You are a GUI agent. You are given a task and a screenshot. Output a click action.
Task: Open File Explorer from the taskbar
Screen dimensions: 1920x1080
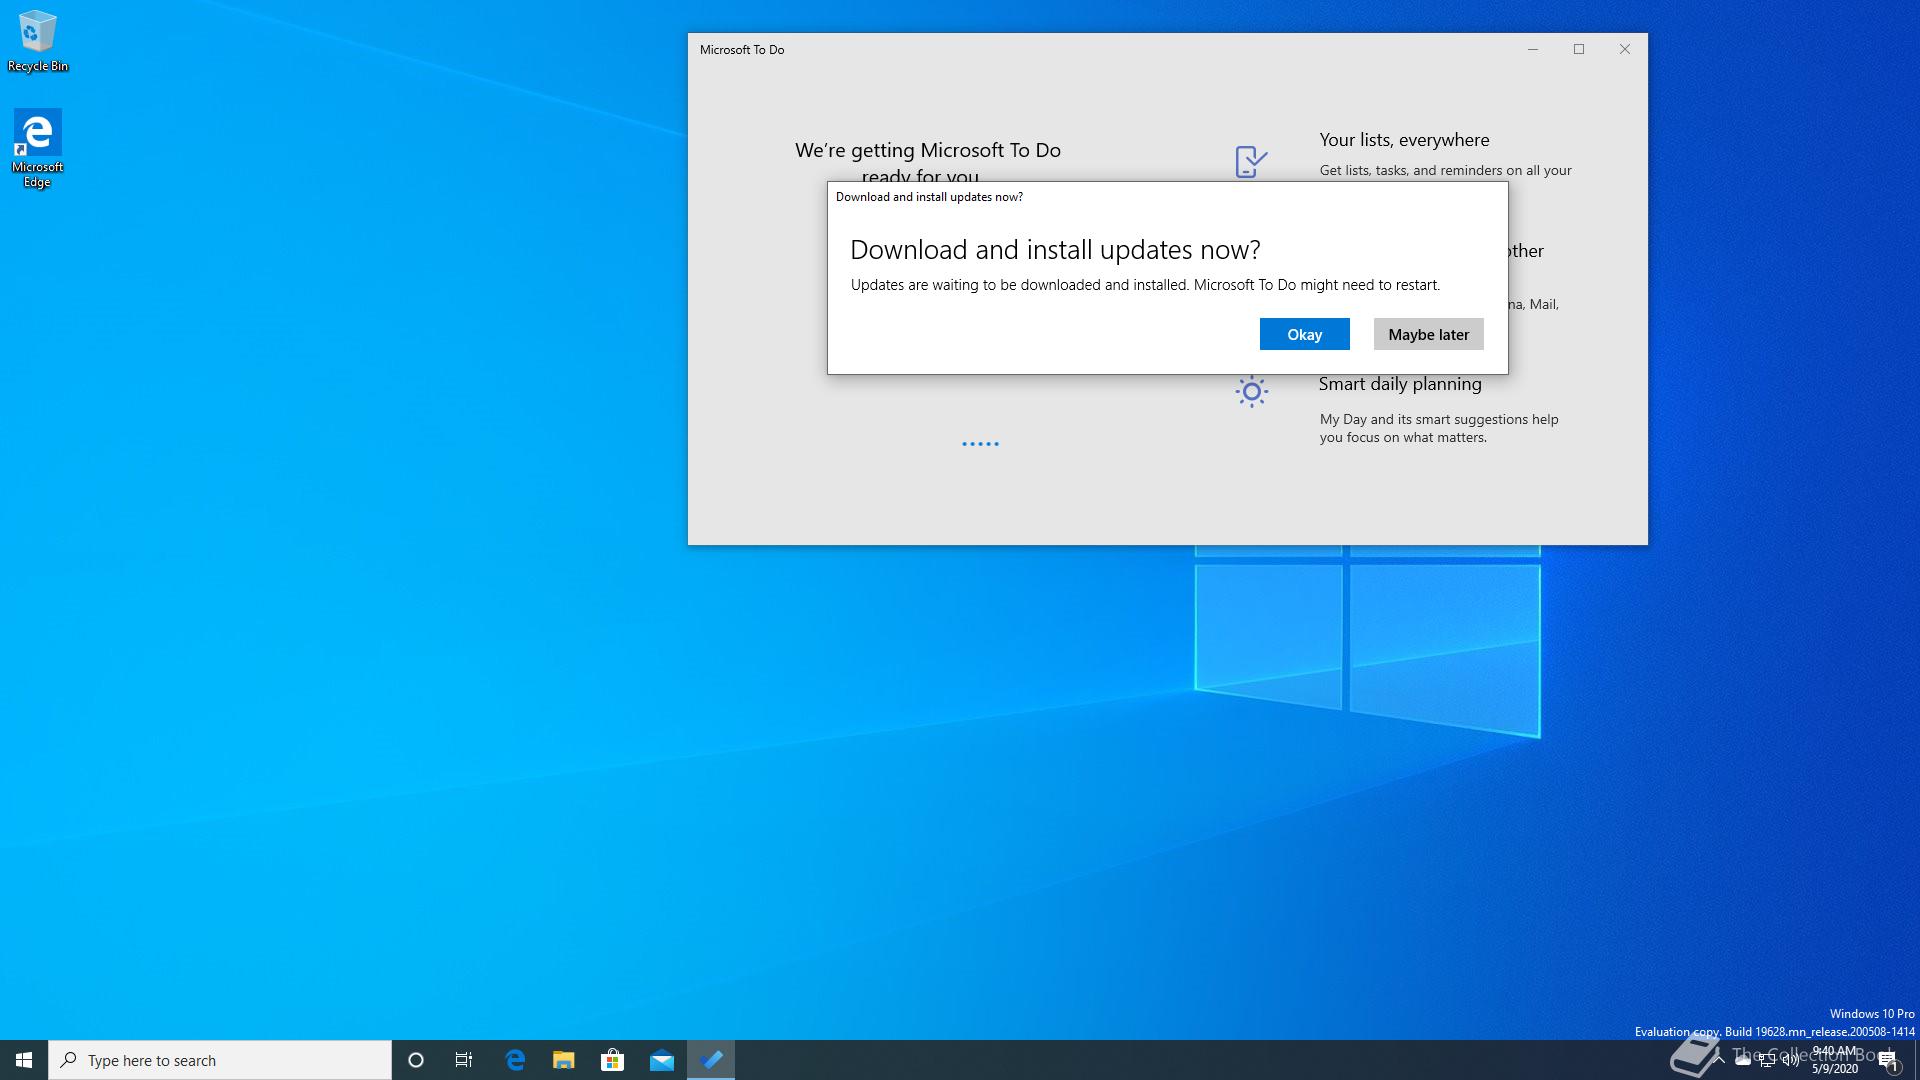pyautogui.click(x=564, y=1060)
